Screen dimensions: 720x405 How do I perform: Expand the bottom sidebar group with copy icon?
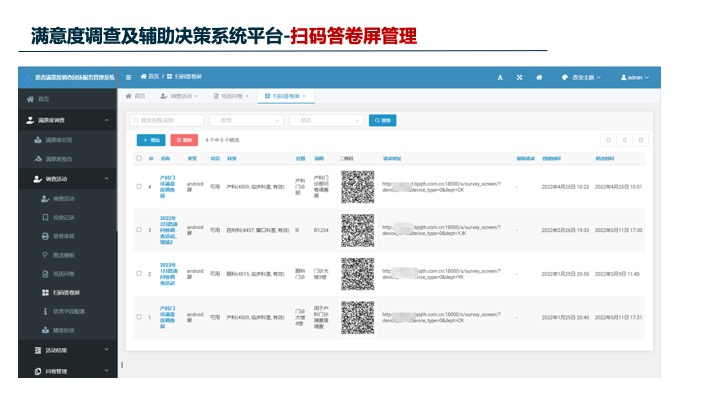point(68,371)
